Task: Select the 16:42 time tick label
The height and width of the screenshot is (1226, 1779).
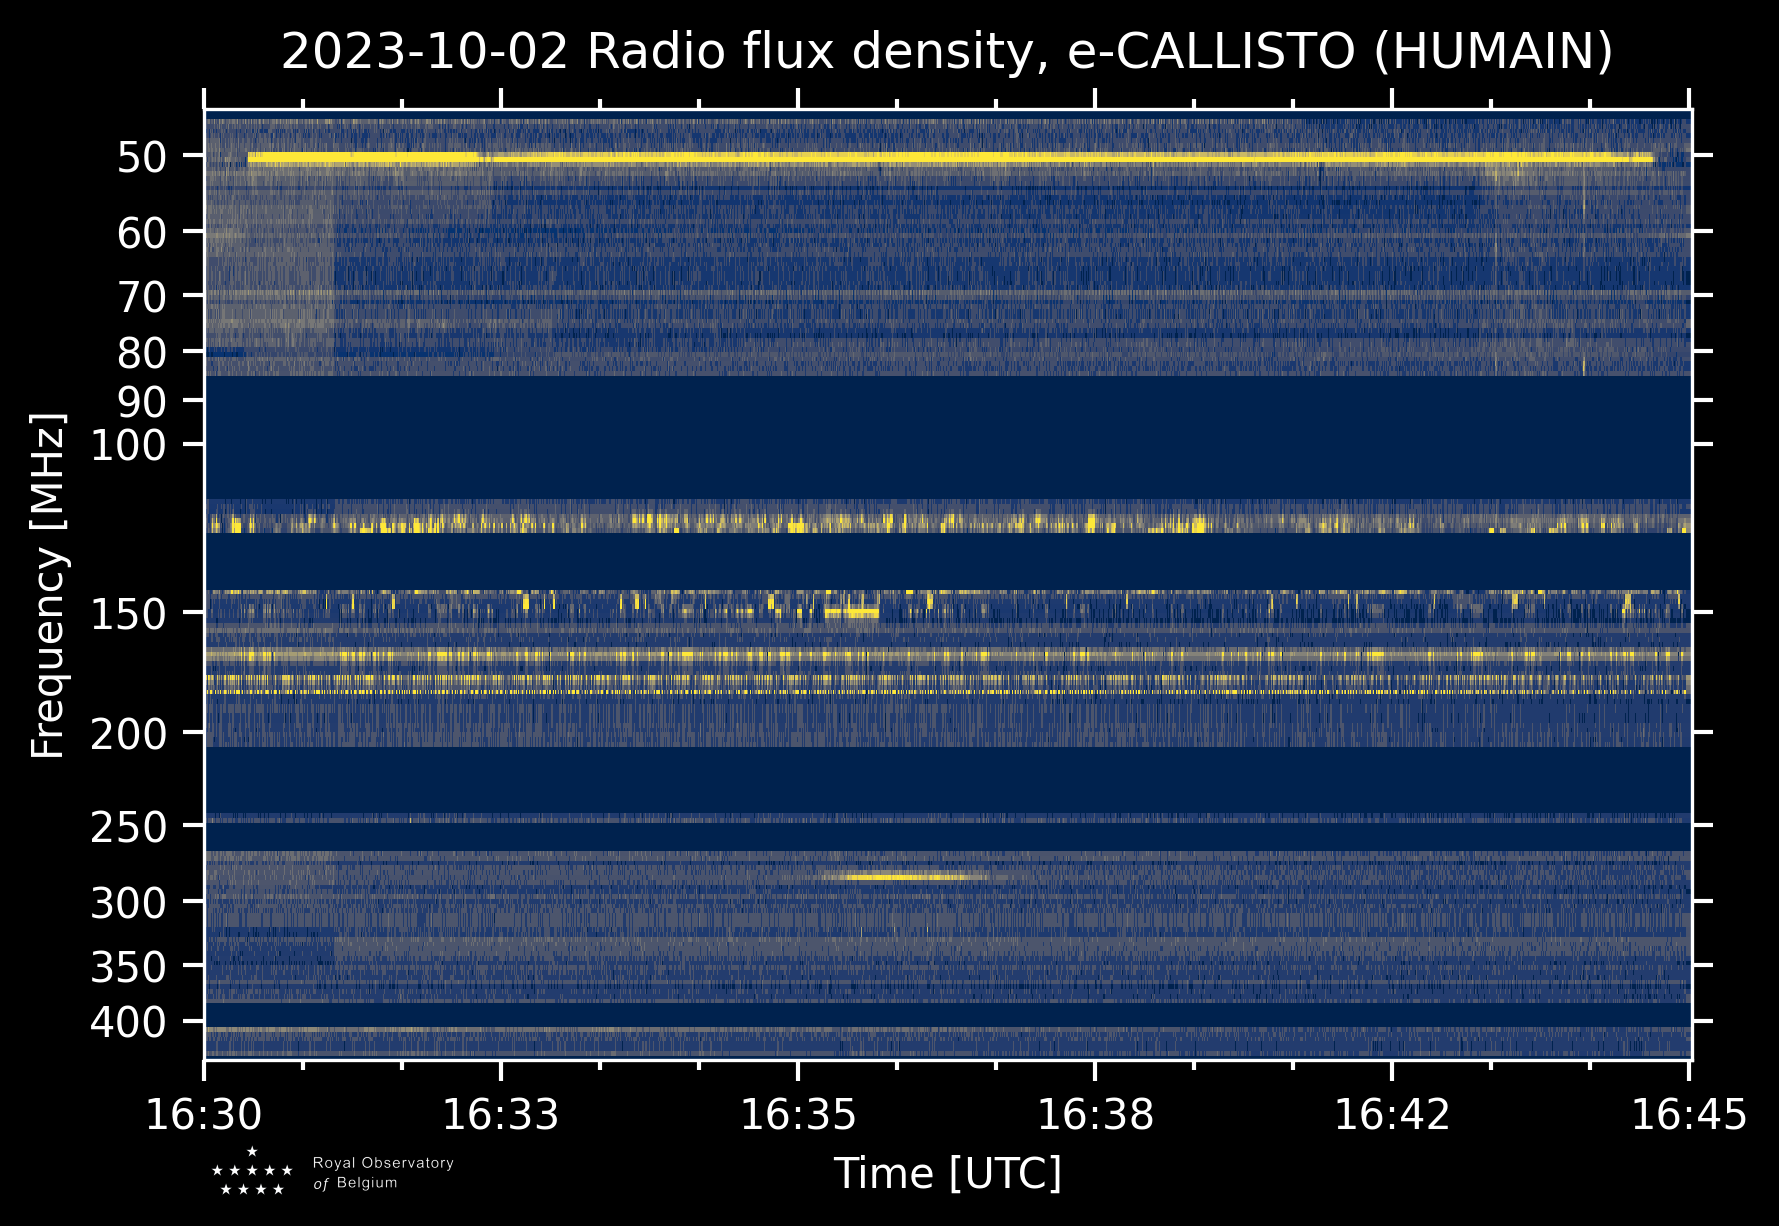Action: click(1392, 1114)
